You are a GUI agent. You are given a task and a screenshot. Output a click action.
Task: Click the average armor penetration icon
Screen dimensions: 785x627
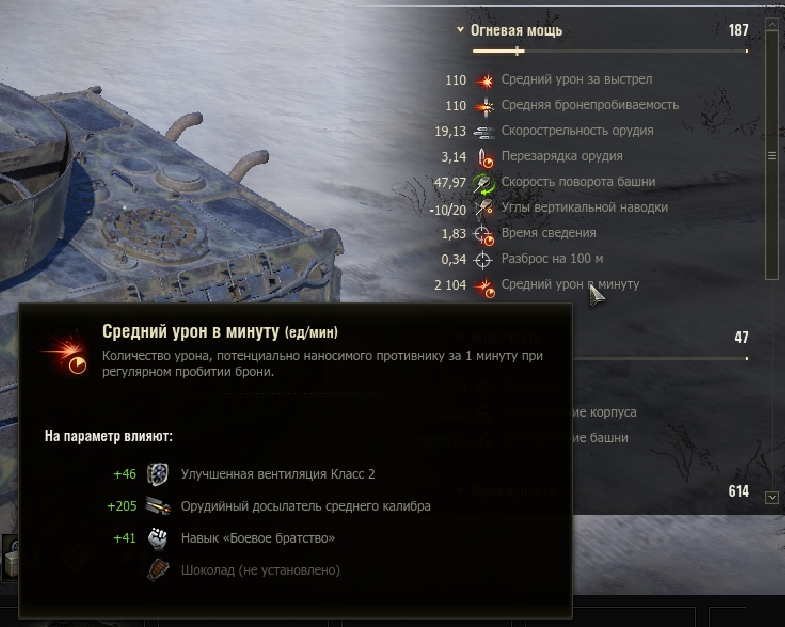pyautogui.click(x=484, y=106)
